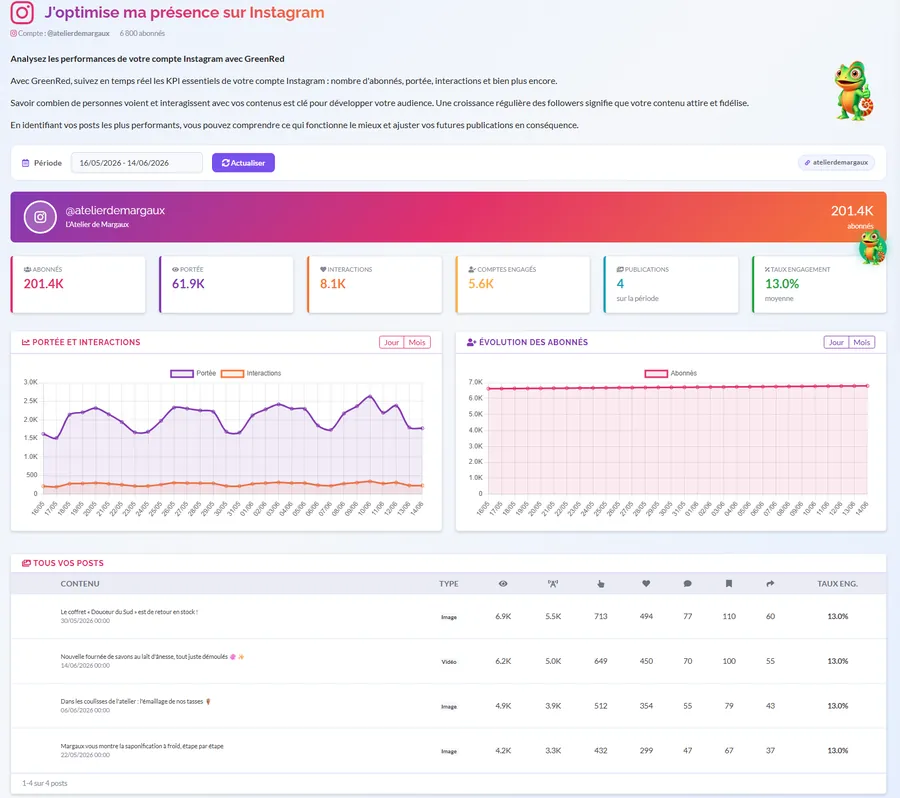Toggle the Abonnés series in the legend
Screen dimensions: 900x798
670,373
